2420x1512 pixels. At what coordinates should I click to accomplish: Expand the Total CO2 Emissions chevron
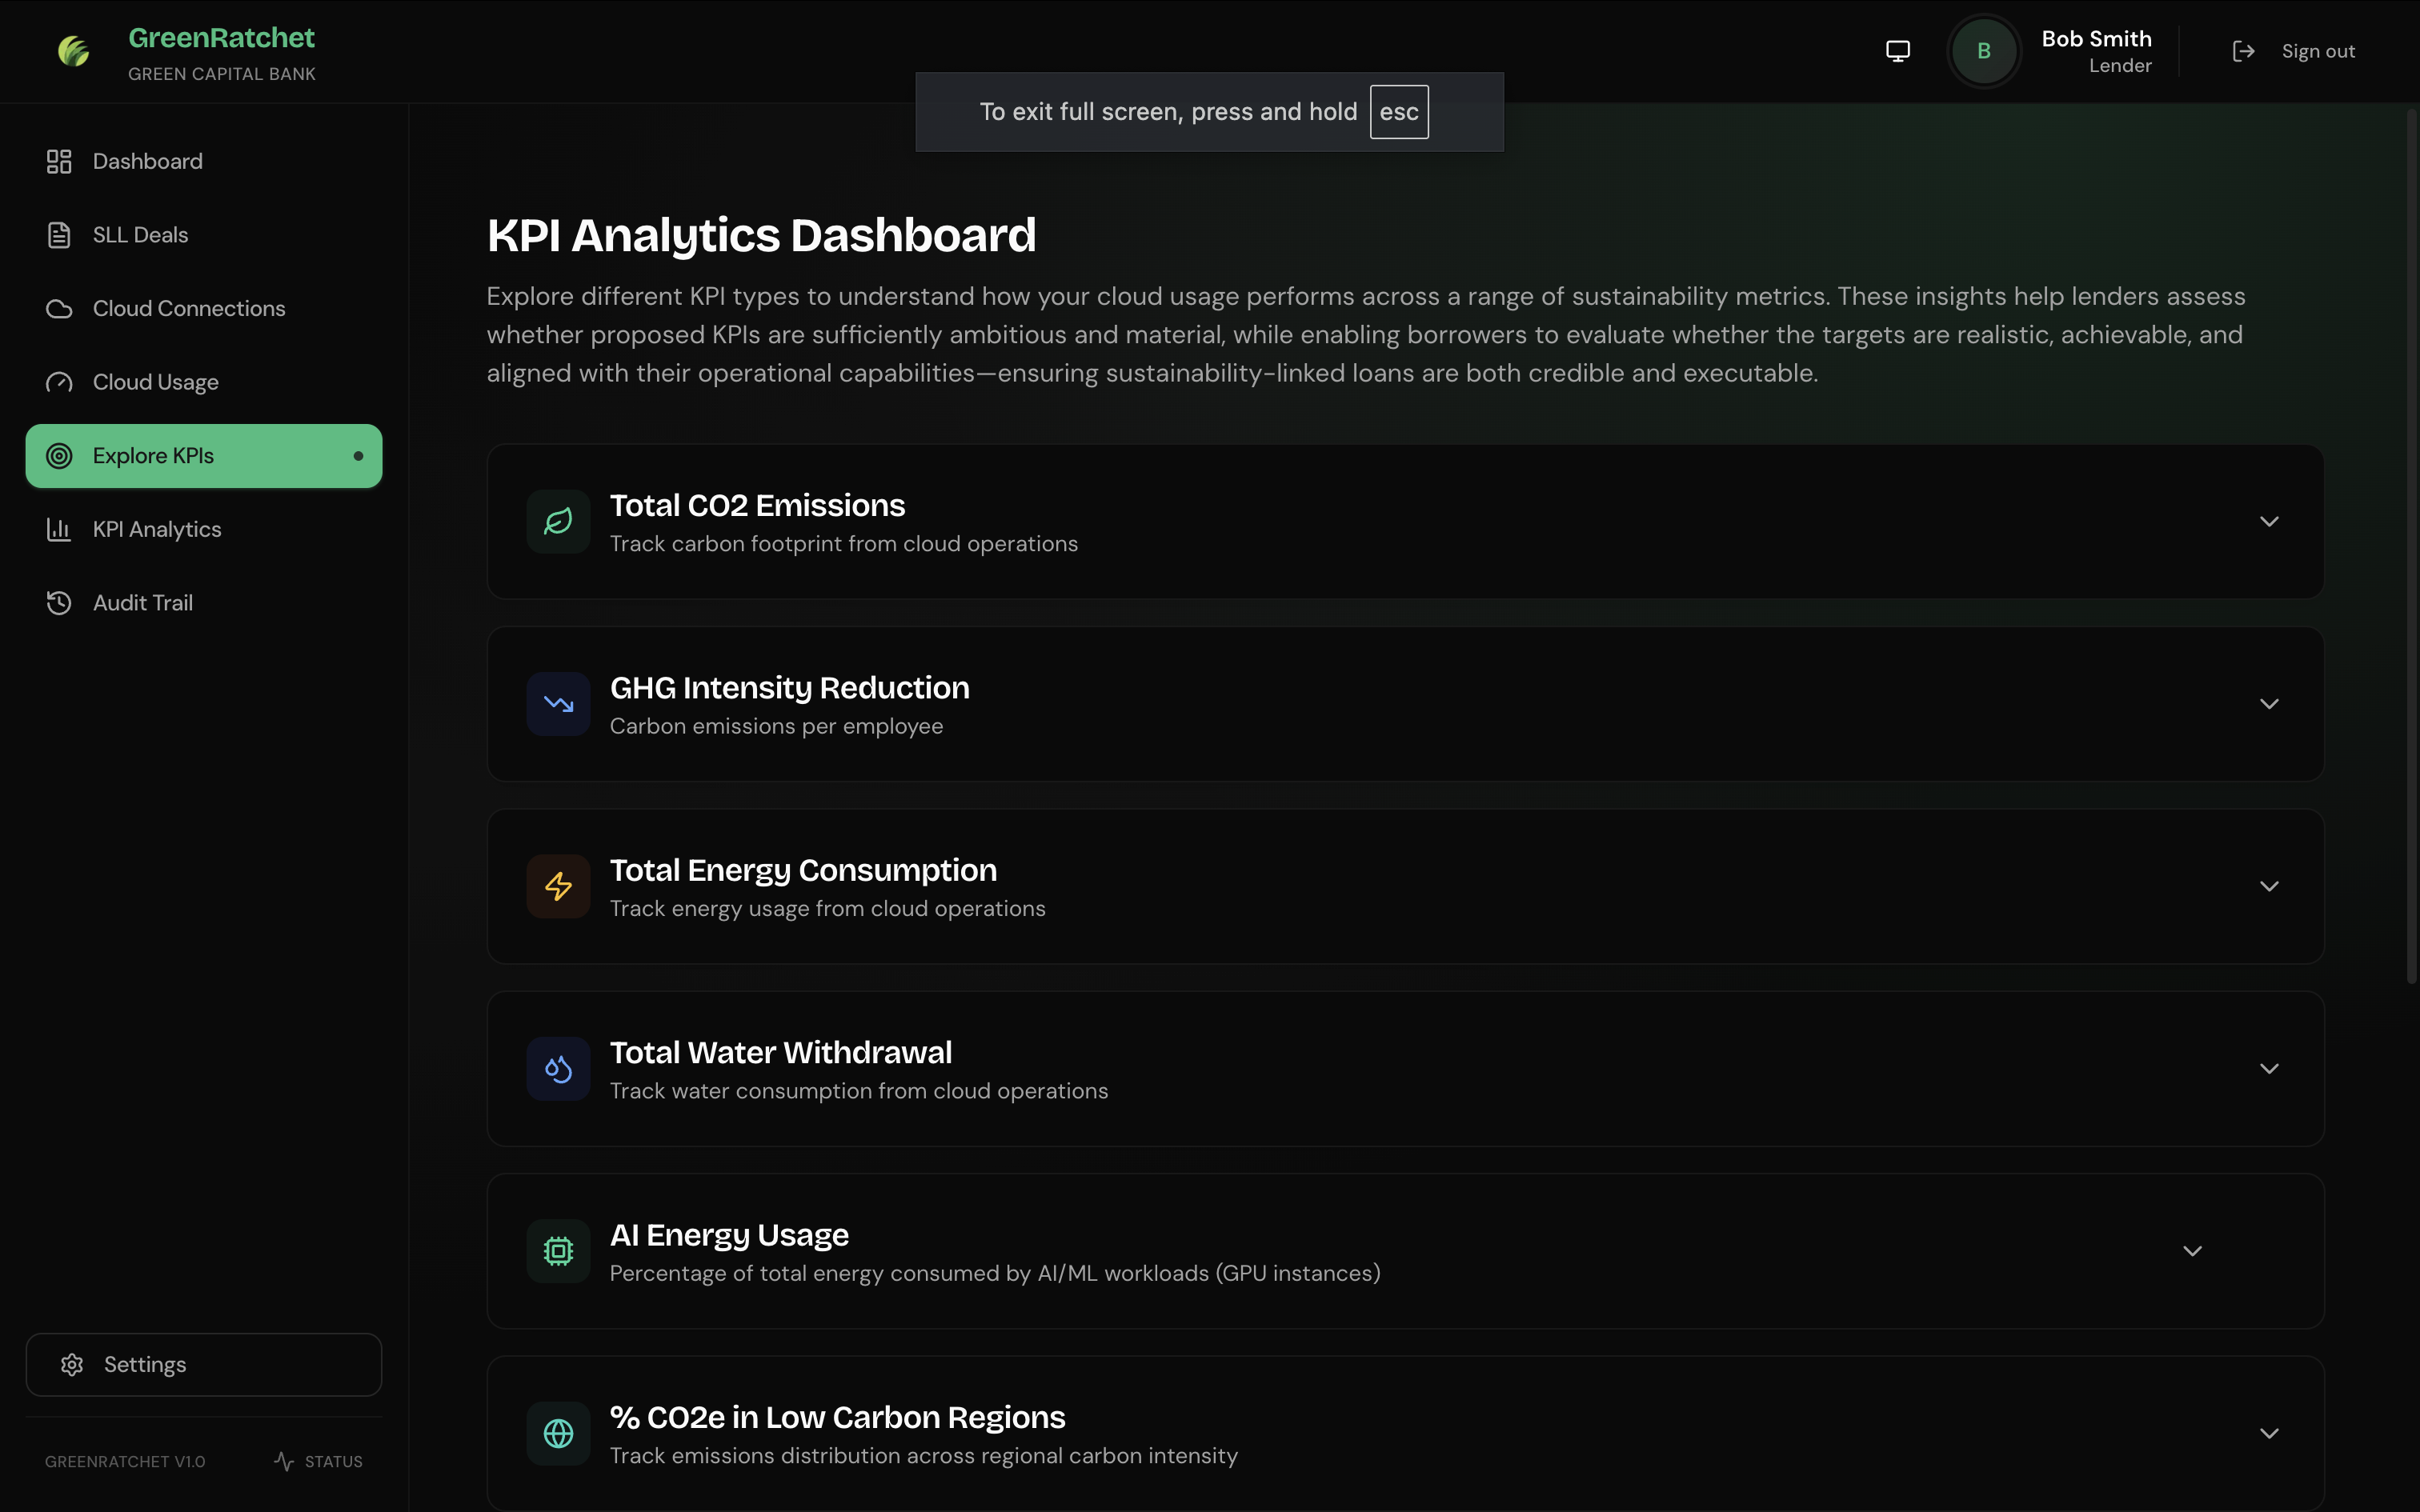[2269, 521]
